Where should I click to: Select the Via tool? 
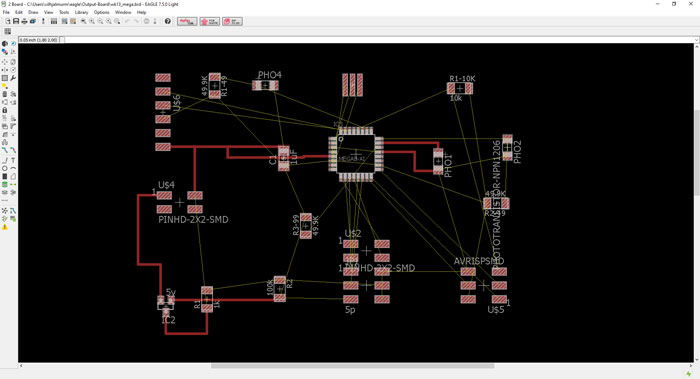pyautogui.click(x=5, y=184)
